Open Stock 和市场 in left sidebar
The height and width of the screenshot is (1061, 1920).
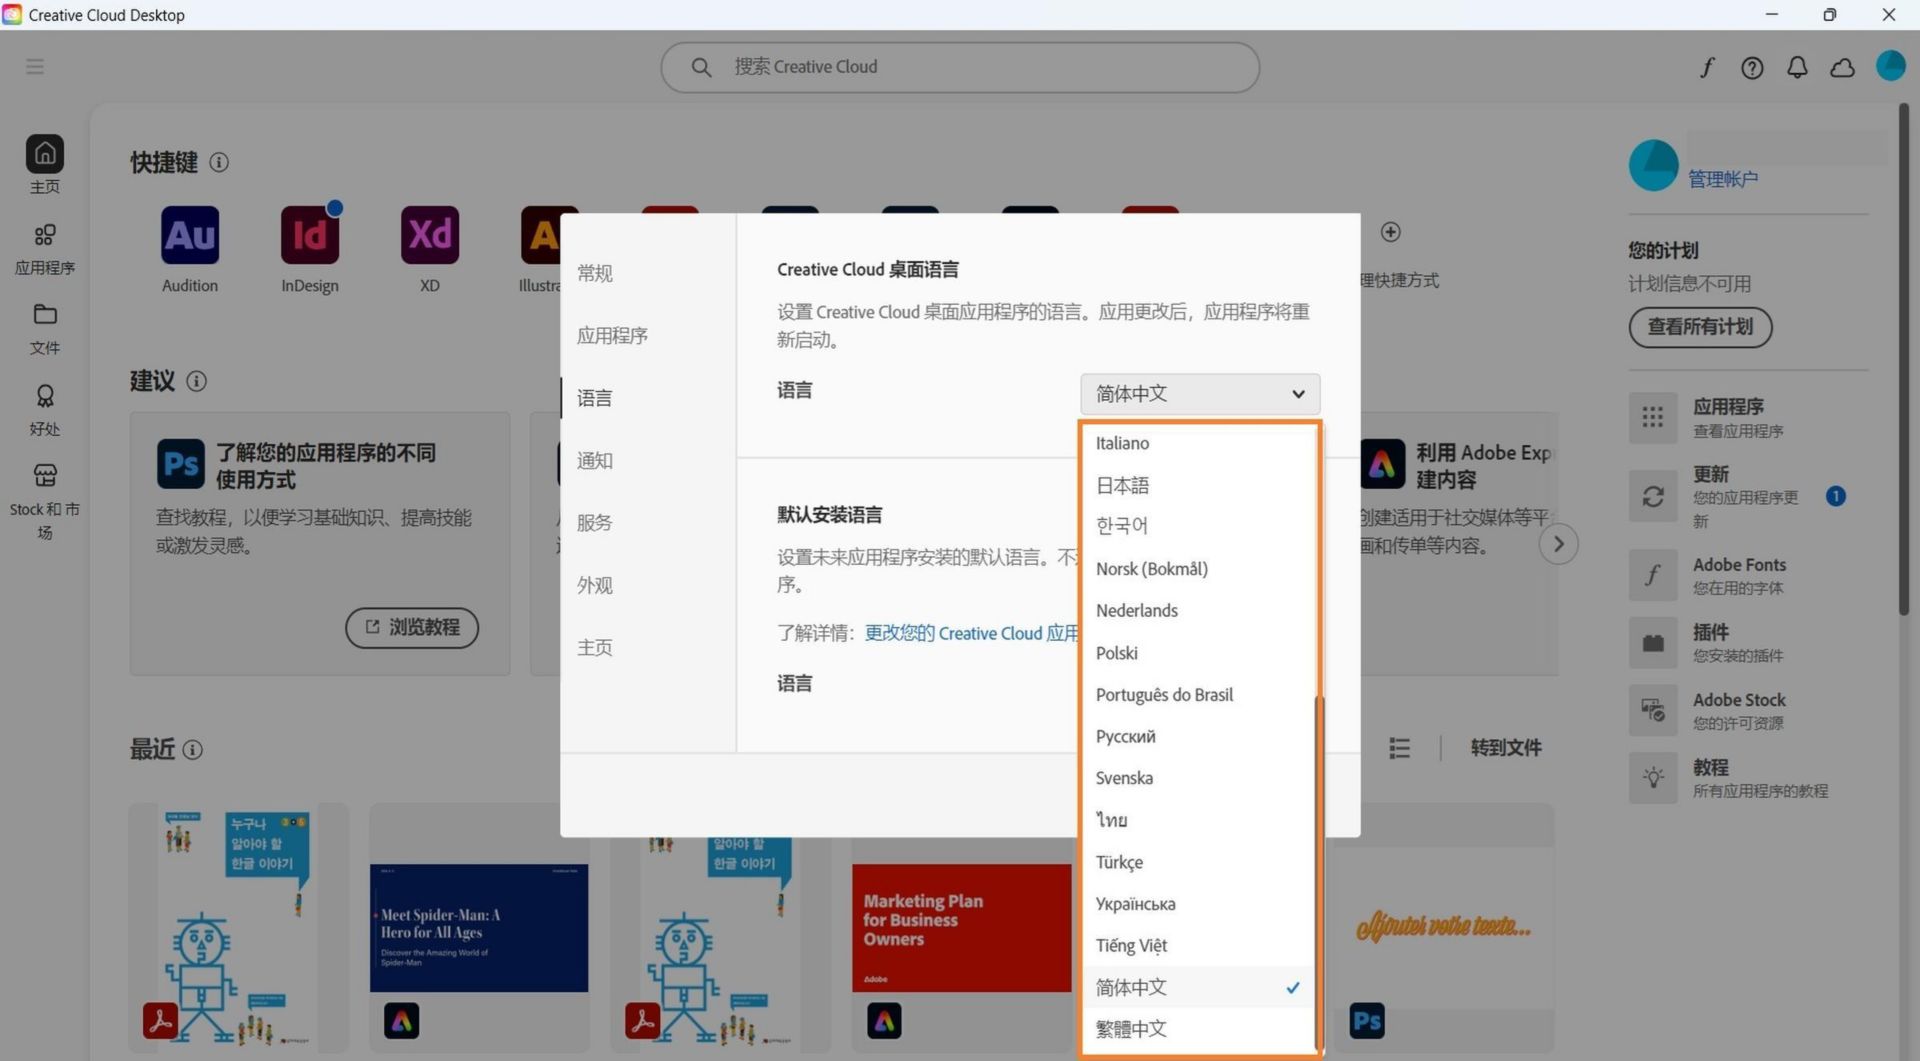tap(44, 501)
